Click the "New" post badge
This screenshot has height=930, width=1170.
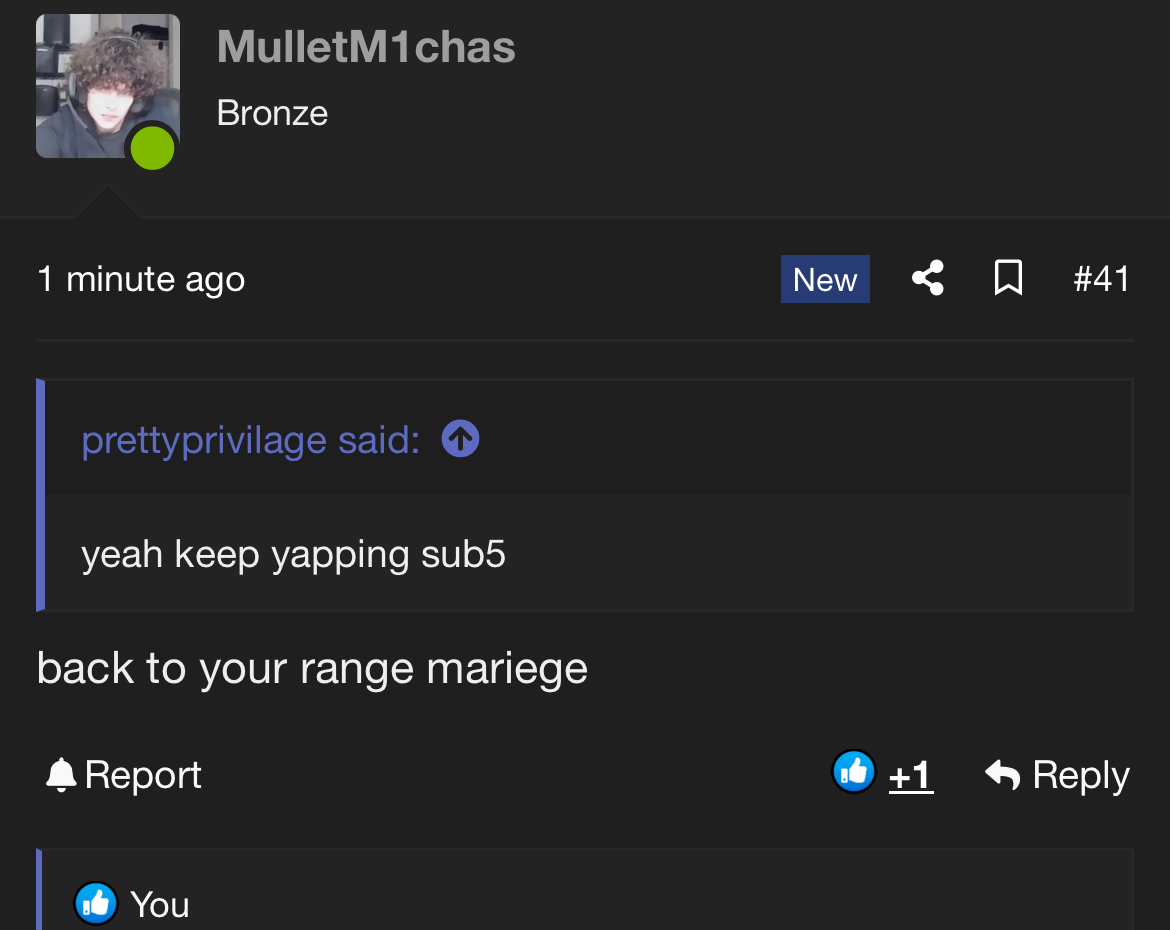pyautogui.click(x=825, y=279)
